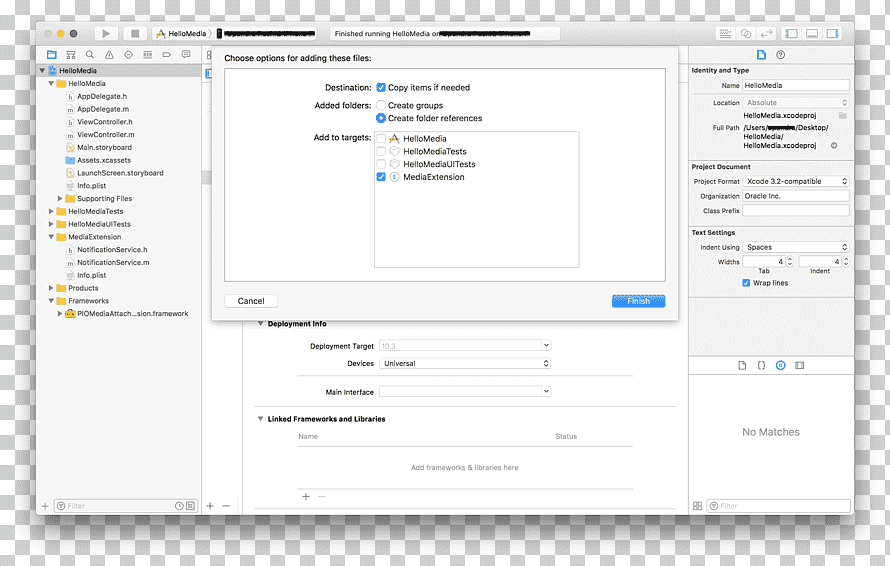Select PIOMediaAttach...sion.framework item
The height and width of the screenshot is (566, 890).
[132, 313]
